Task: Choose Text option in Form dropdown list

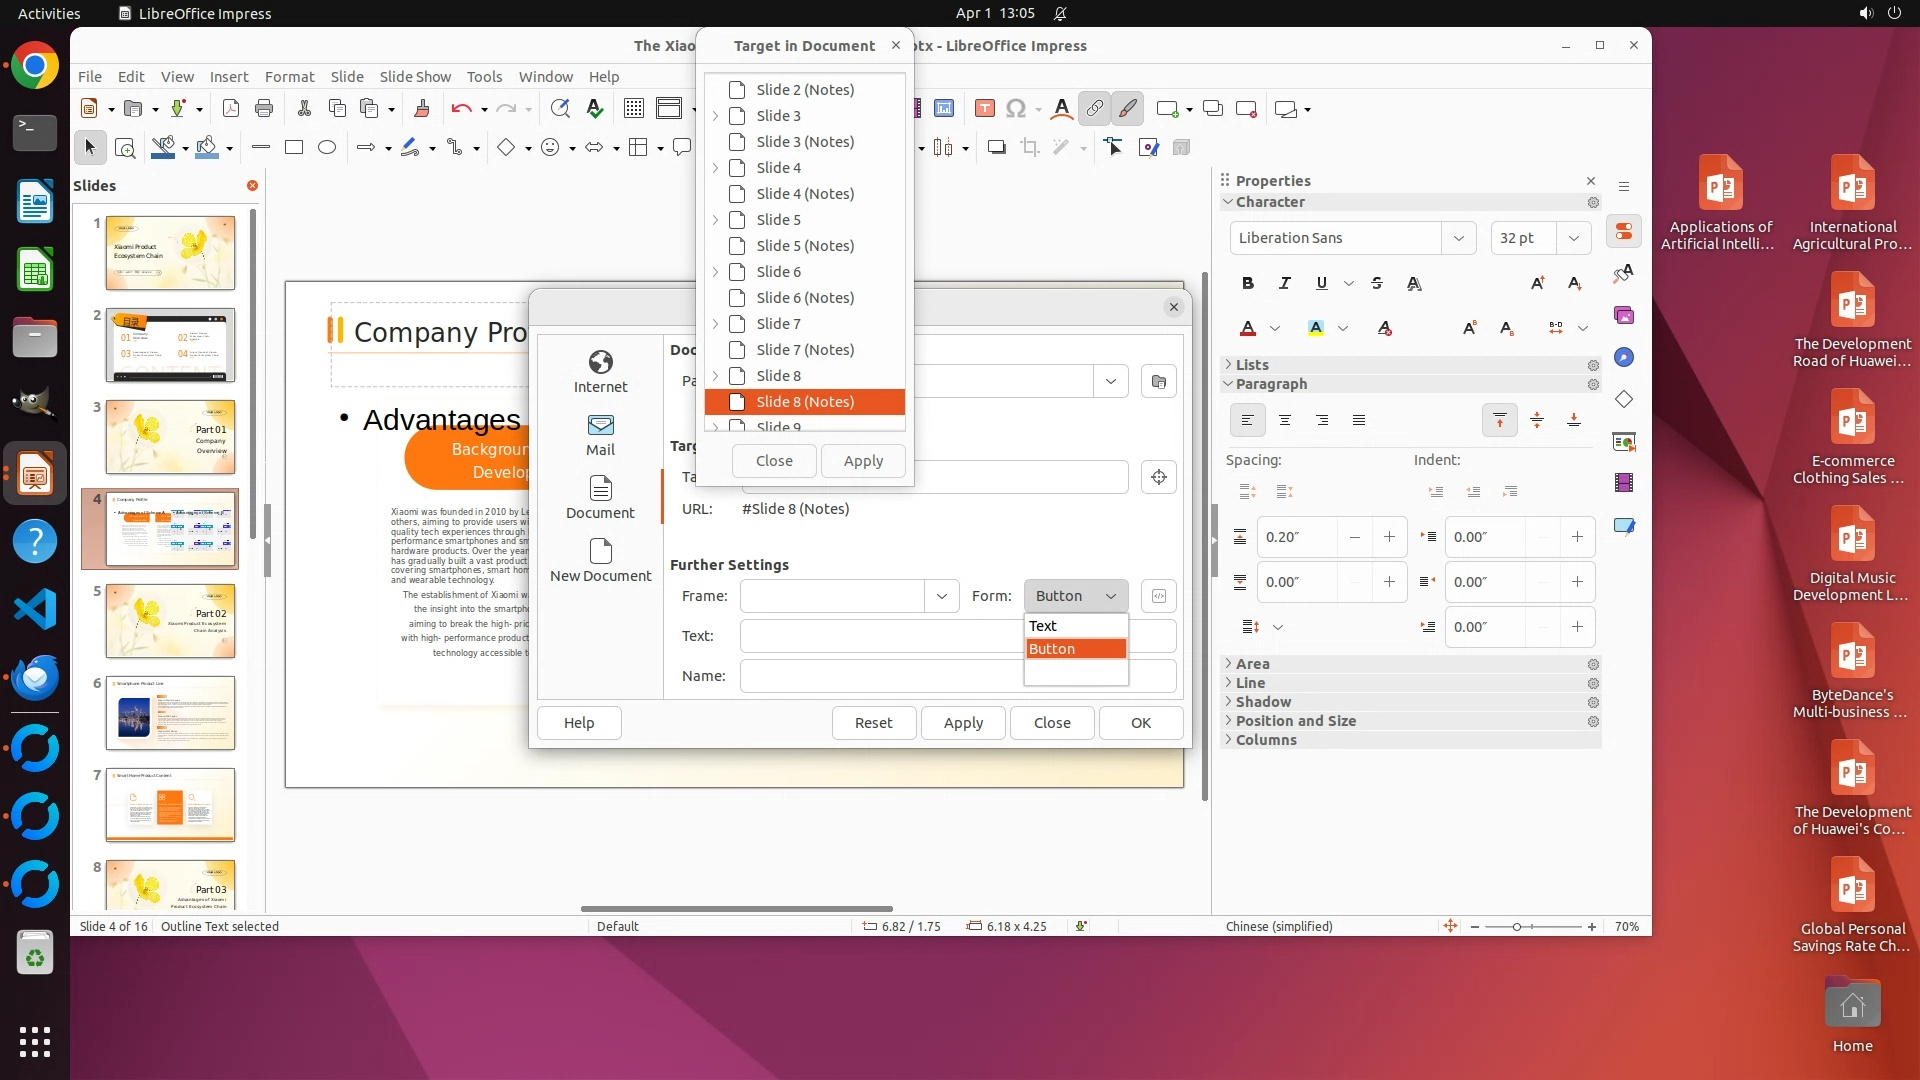Action: [x=1043, y=626]
